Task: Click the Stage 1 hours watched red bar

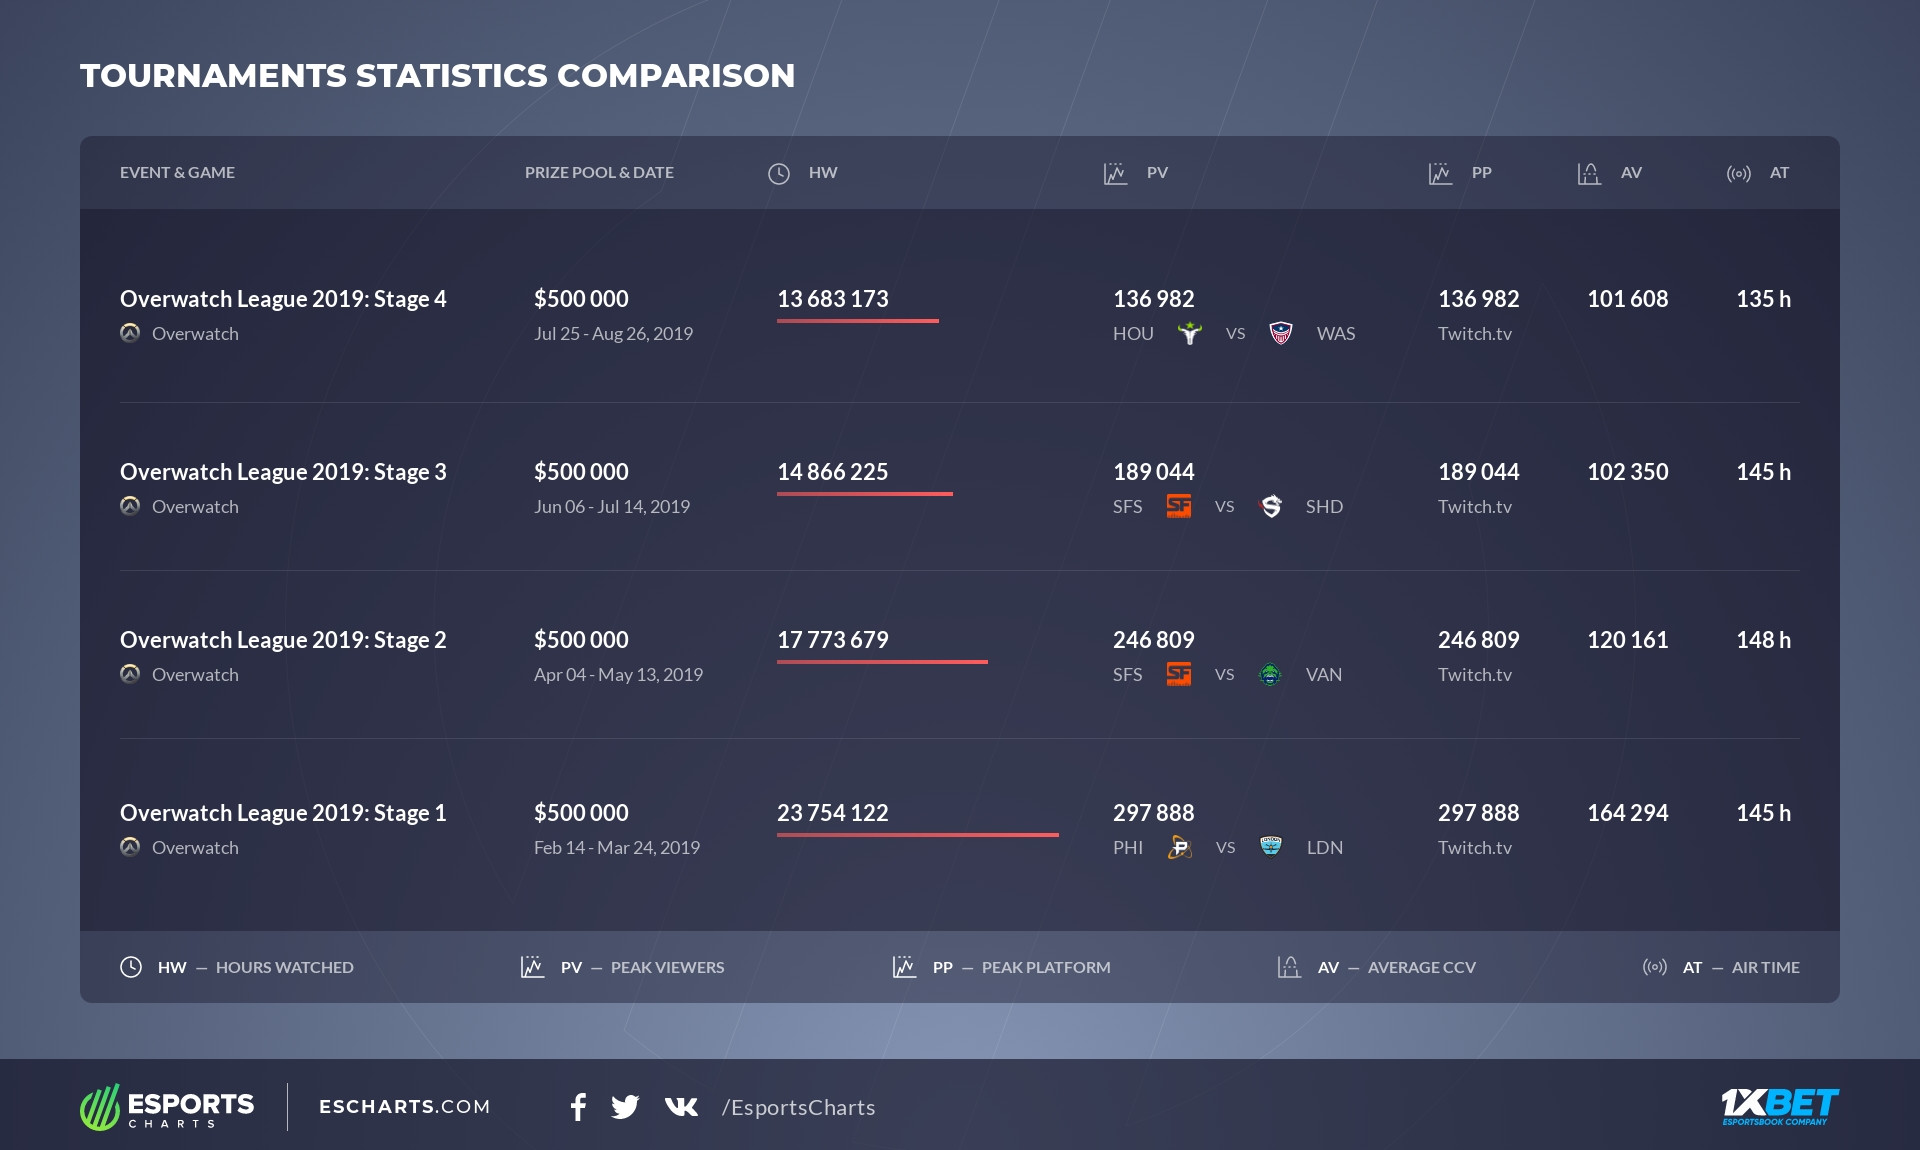Action: [x=917, y=834]
